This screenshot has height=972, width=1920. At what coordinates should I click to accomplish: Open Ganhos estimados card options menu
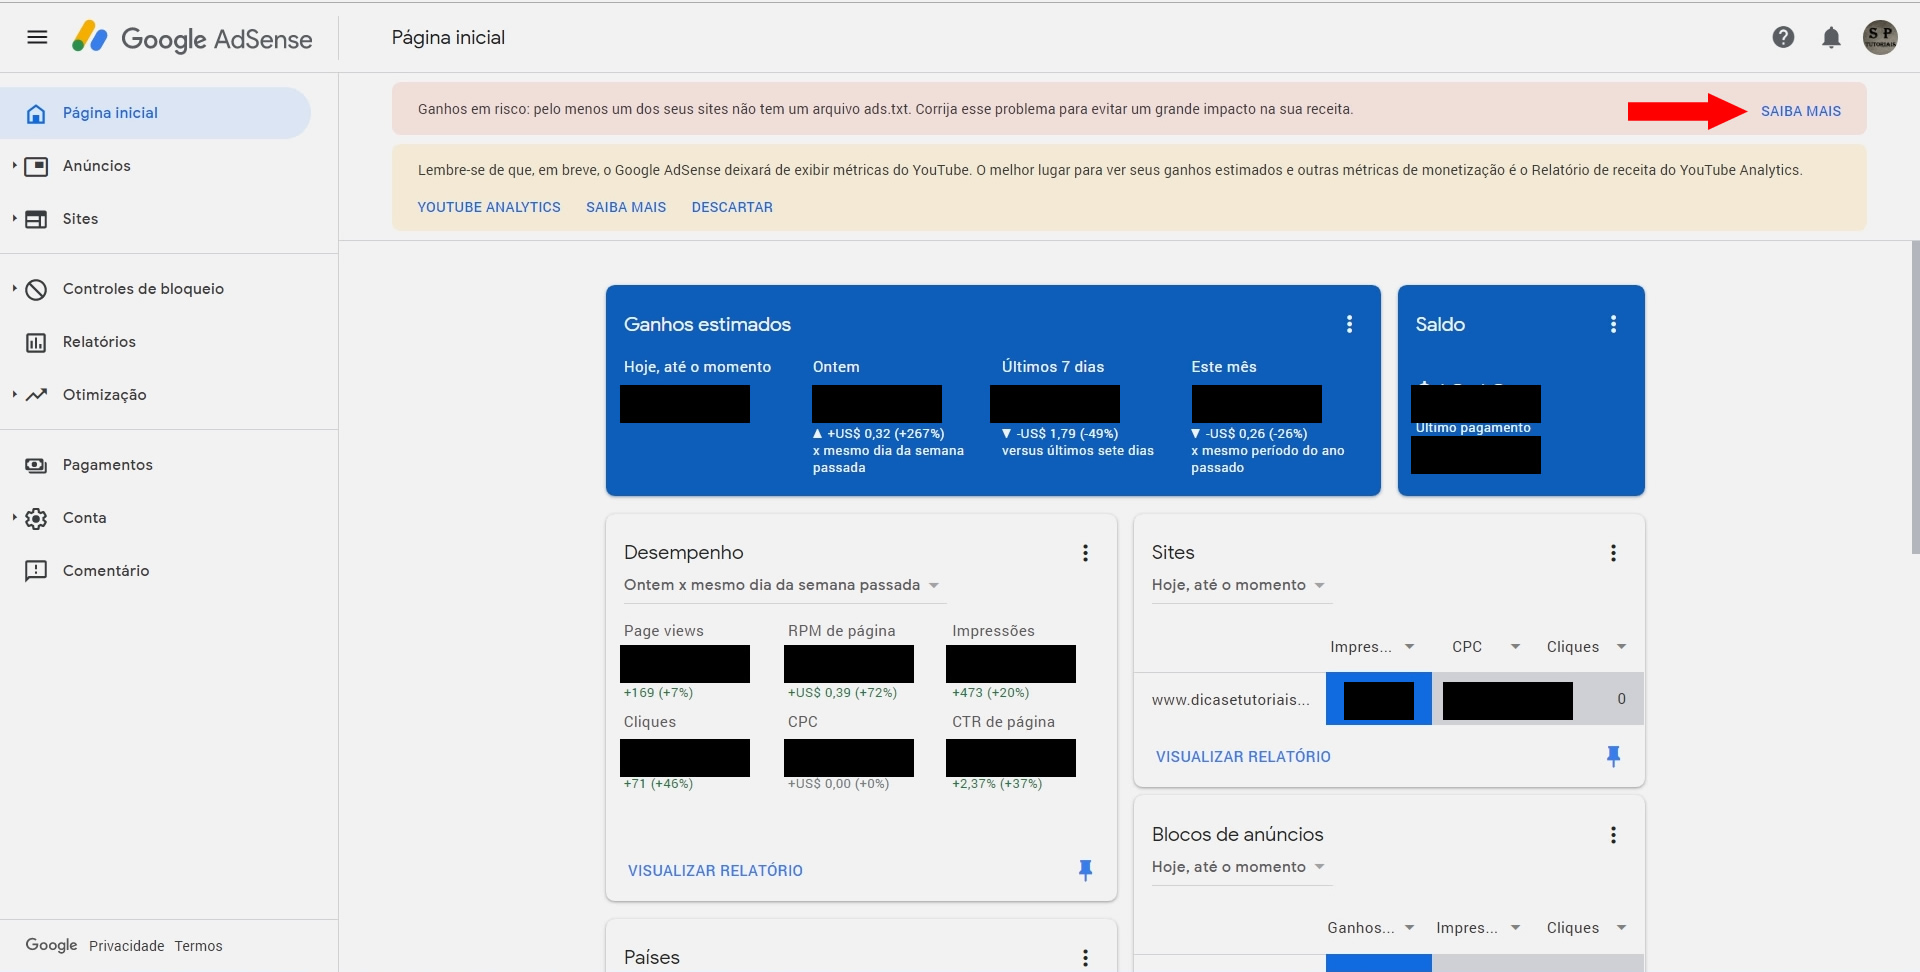[x=1349, y=324]
